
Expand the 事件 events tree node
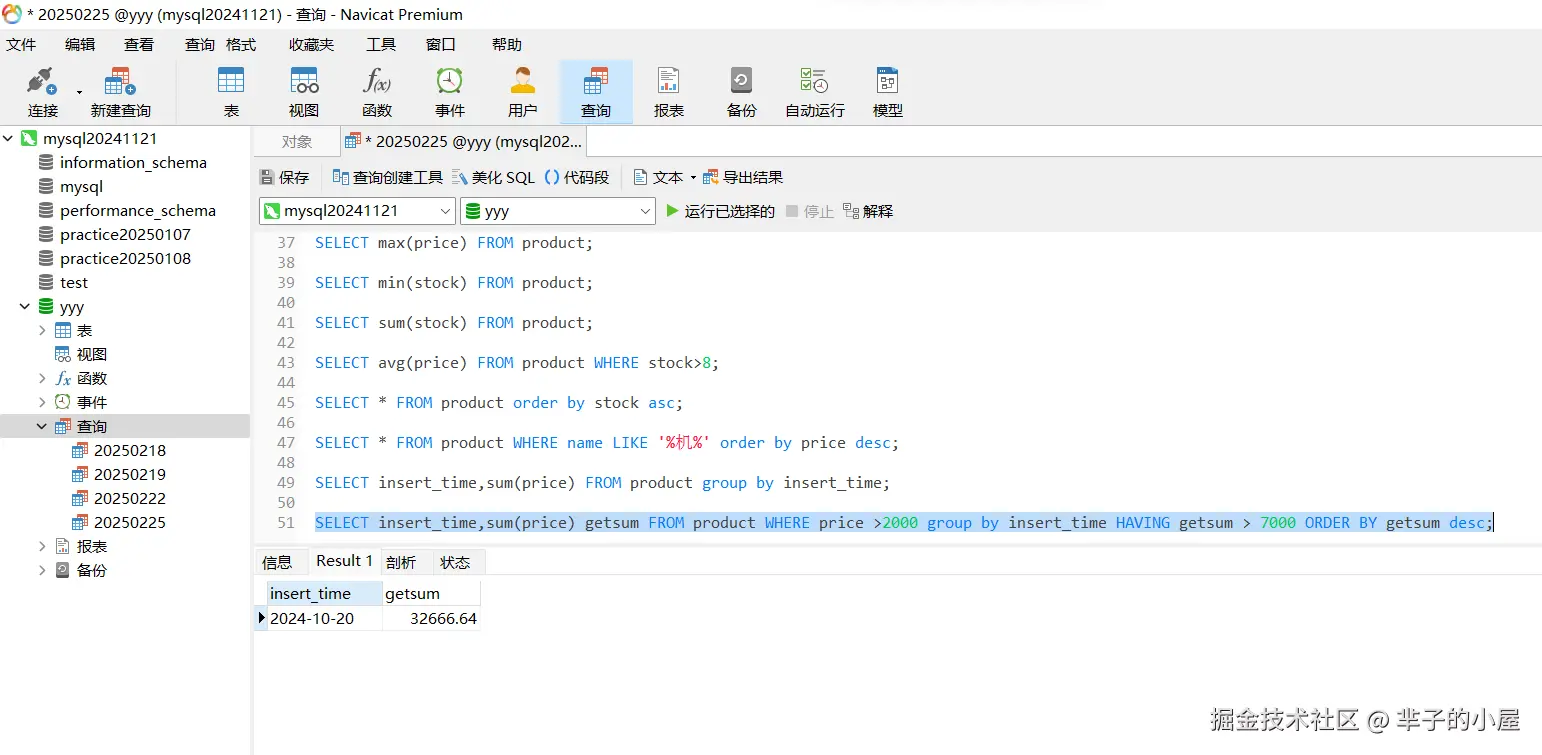pos(42,402)
